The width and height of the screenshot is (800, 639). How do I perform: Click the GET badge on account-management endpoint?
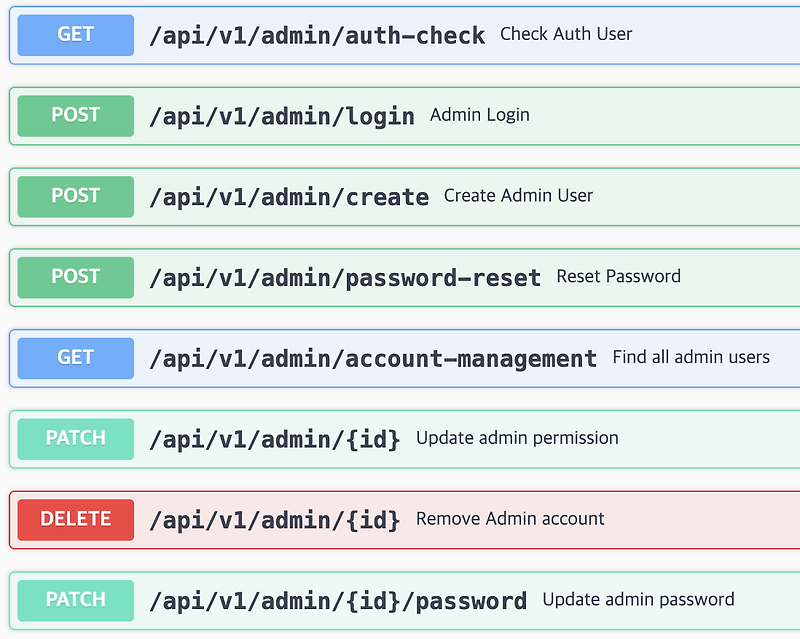point(75,358)
